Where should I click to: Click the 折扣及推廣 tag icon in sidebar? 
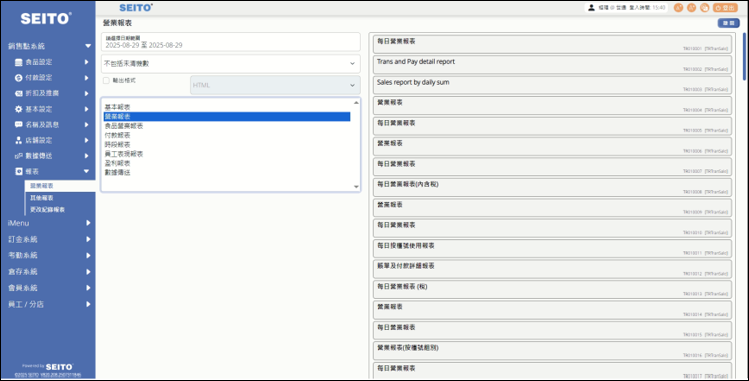(18, 93)
